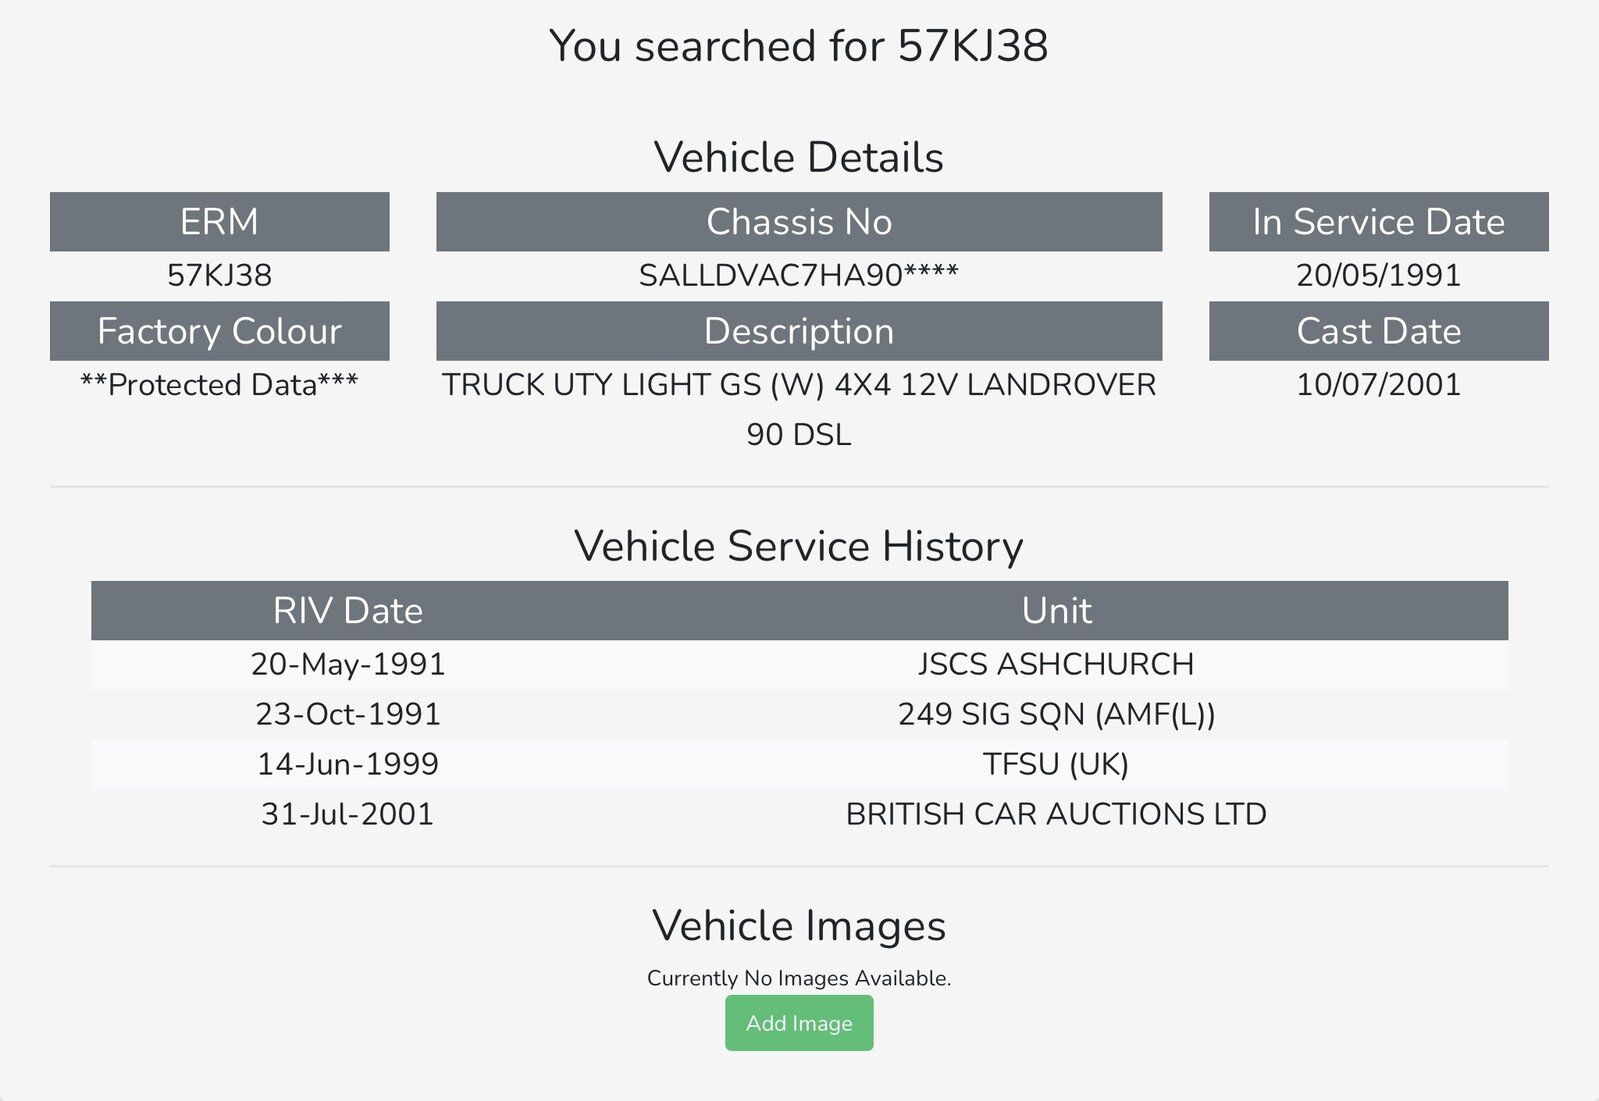The image size is (1599, 1101).
Task: Select the Description header cell
Action: coord(799,331)
